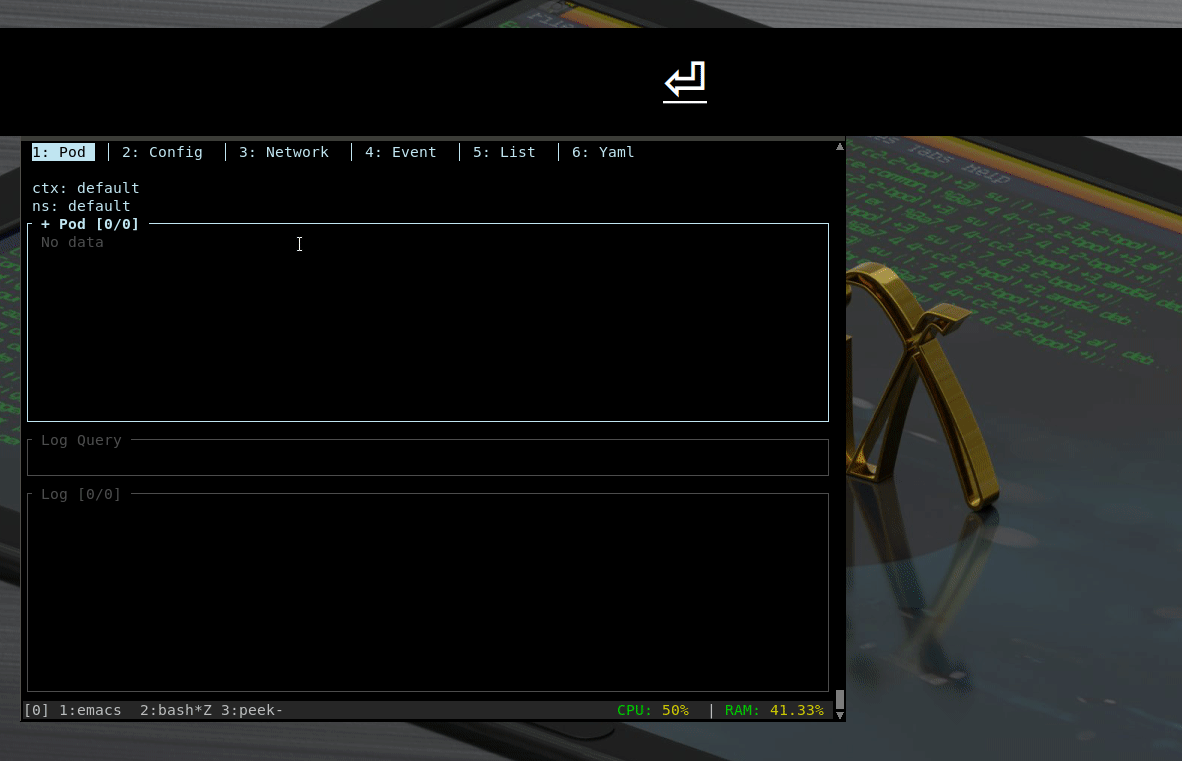This screenshot has height=761, width=1182.
Task: Click the scrollbar up arrow
Action: coord(839,145)
